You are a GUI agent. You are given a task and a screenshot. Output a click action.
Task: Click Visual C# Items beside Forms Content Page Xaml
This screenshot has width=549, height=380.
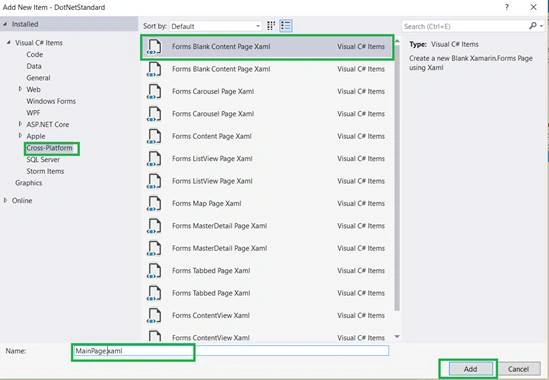[361, 136]
